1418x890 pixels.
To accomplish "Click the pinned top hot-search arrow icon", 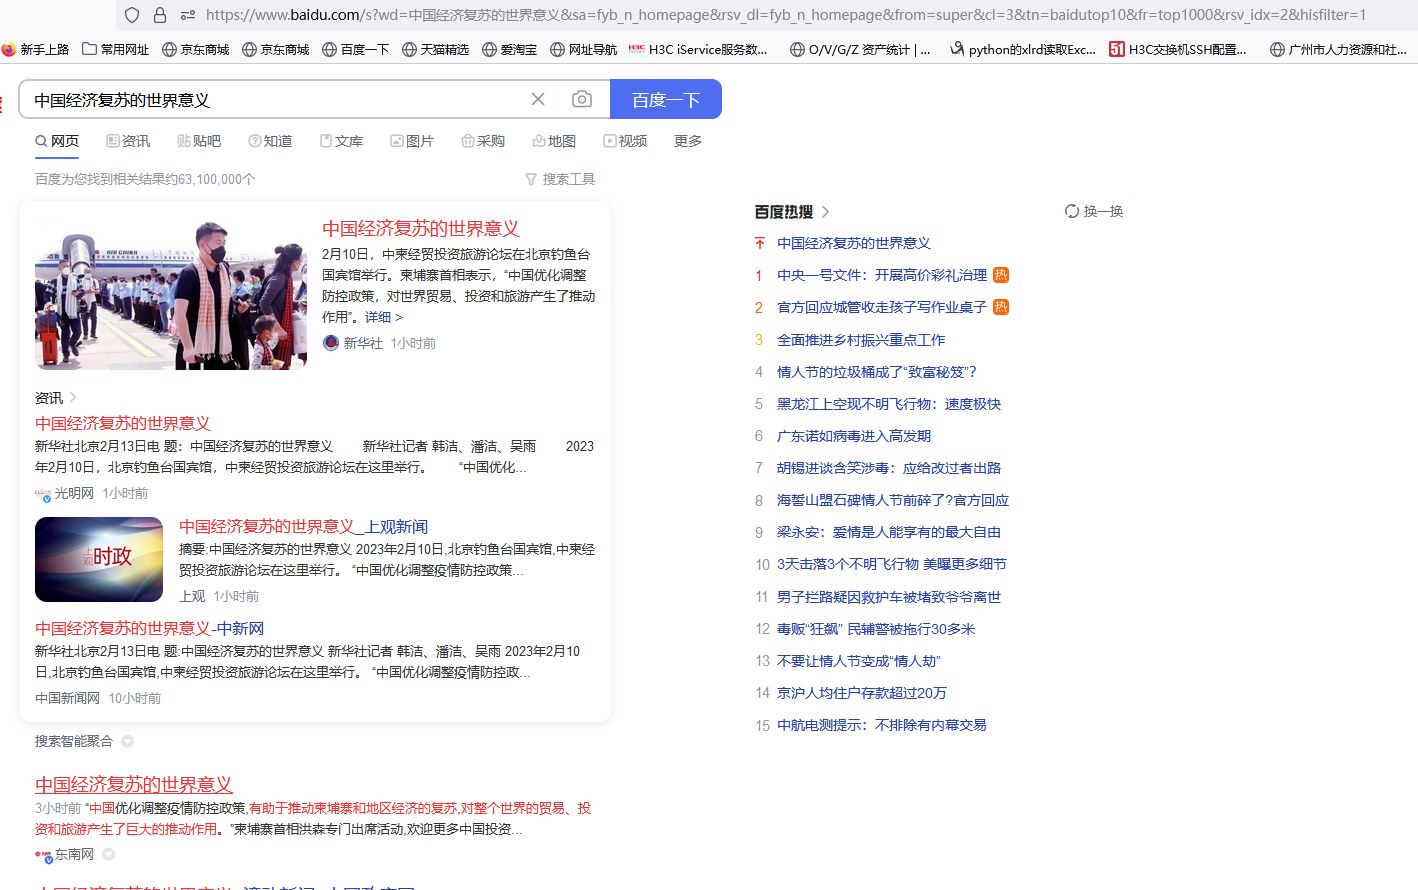I will click(x=760, y=243).
